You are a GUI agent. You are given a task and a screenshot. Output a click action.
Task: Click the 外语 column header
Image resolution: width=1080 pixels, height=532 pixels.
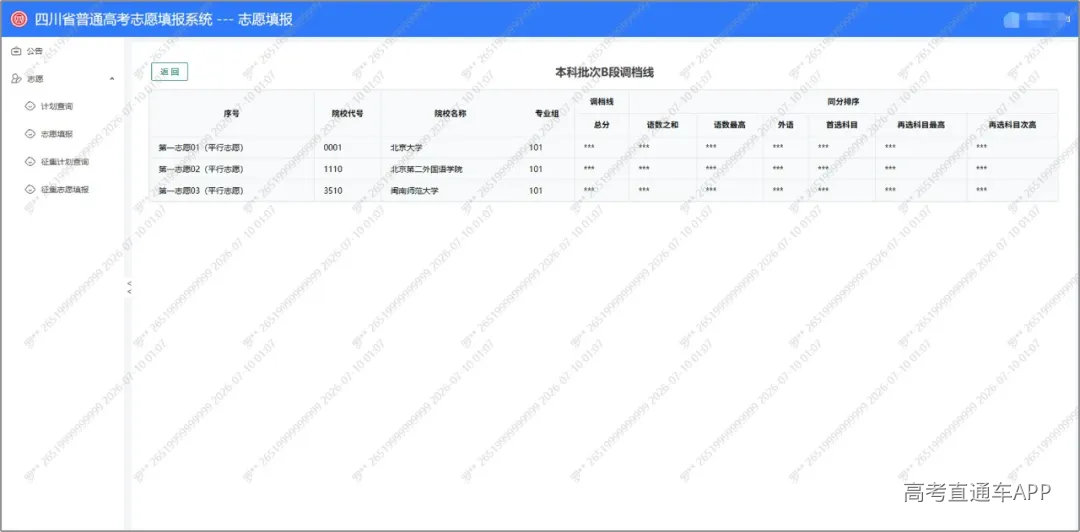(786, 125)
